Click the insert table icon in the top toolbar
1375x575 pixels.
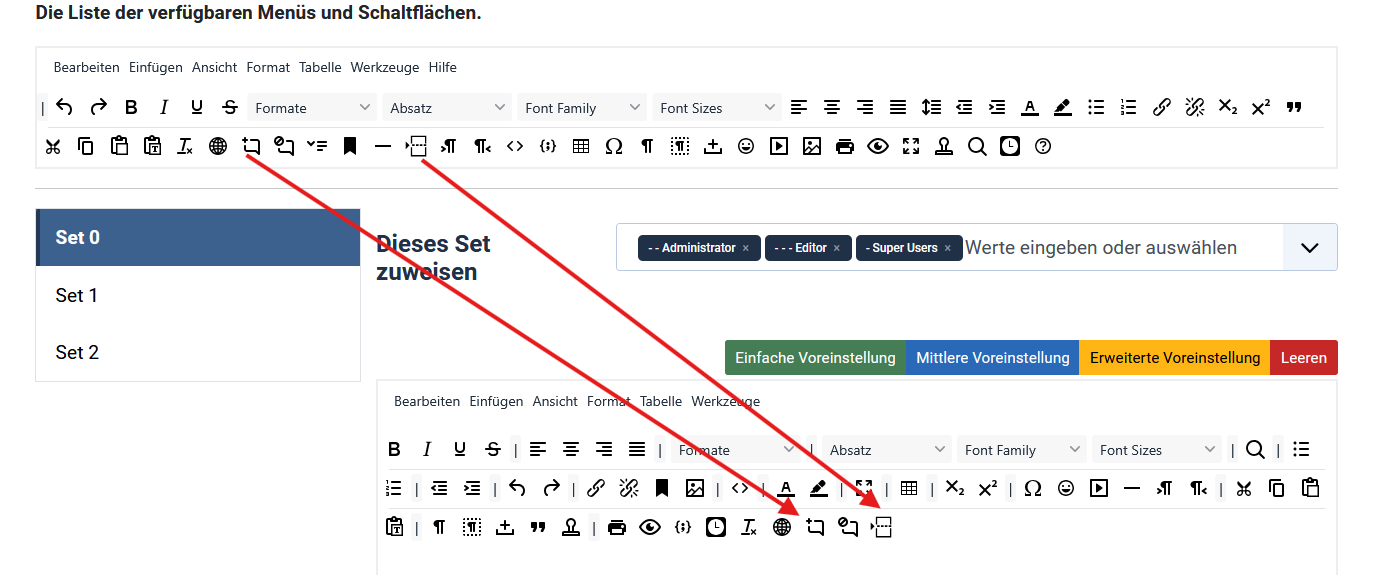[x=581, y=146]
